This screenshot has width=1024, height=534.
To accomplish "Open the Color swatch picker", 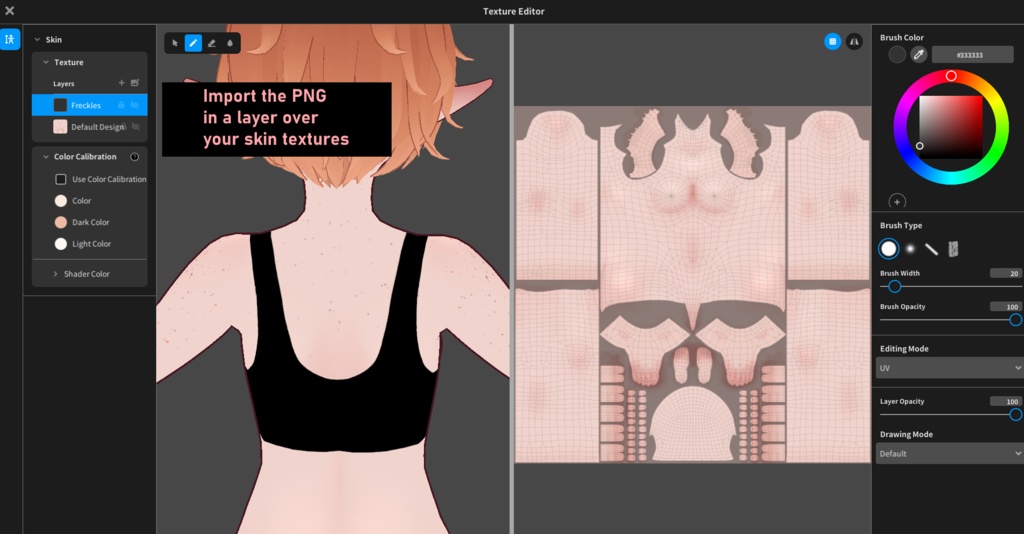I will coord(61,200).
